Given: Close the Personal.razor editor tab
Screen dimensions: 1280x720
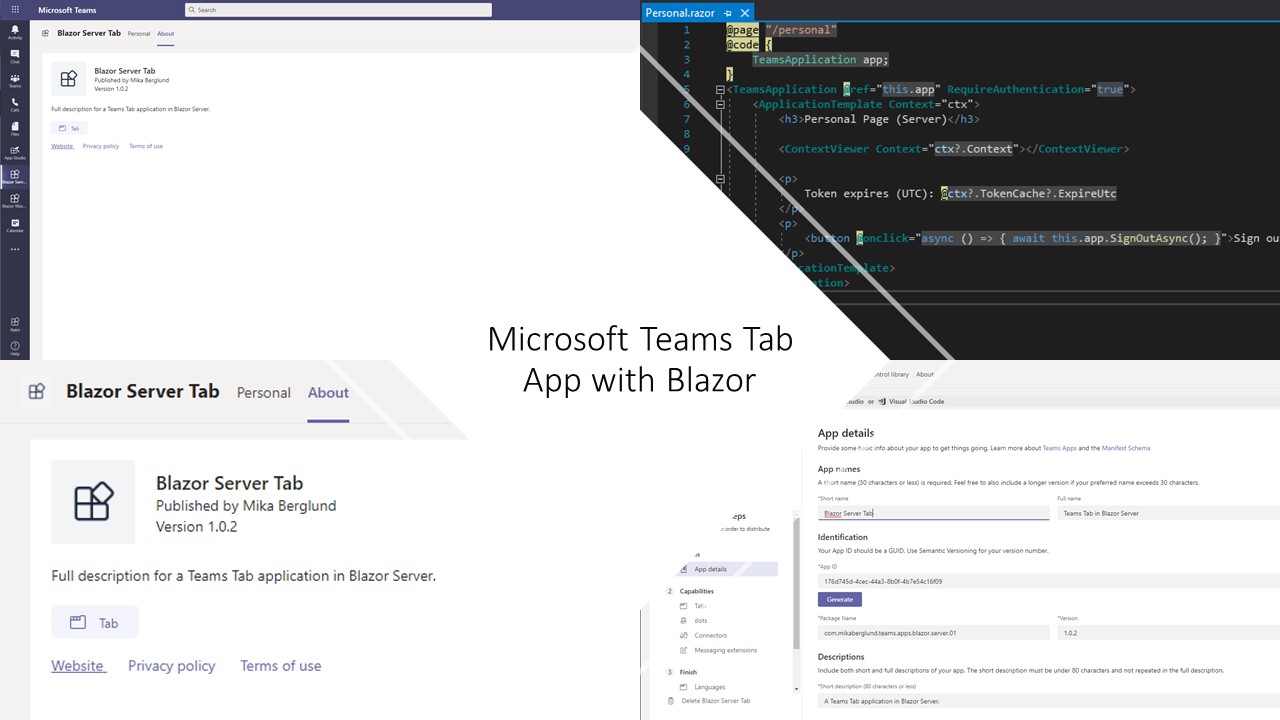Looking at the screenshot, I should point(743,13).
